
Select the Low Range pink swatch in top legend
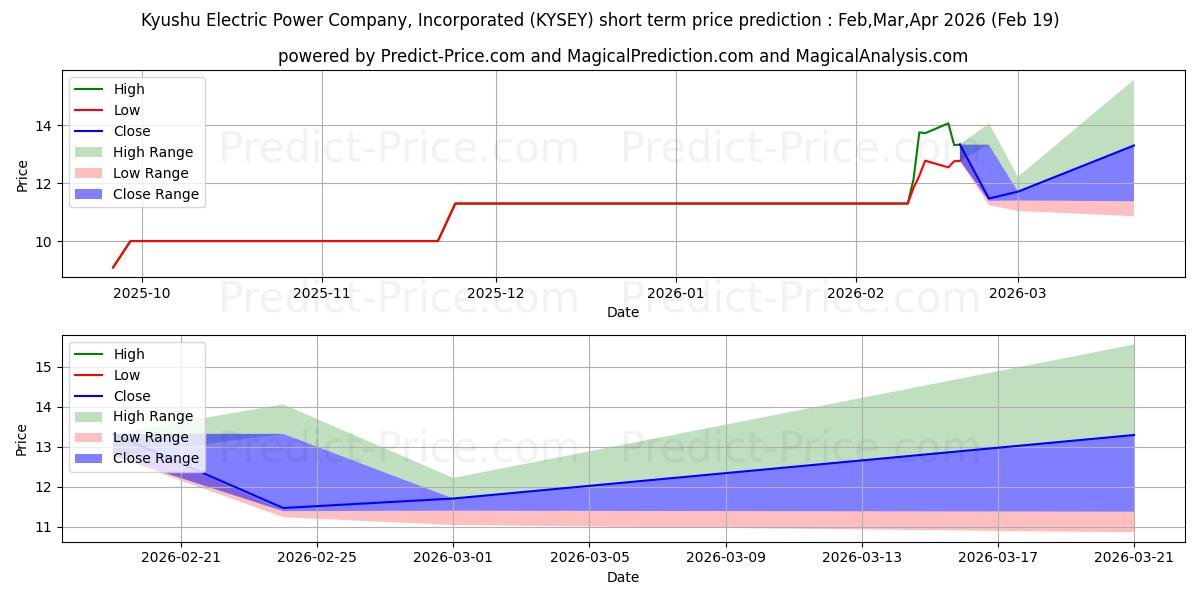pyautogui.click(x=89, y=173)
